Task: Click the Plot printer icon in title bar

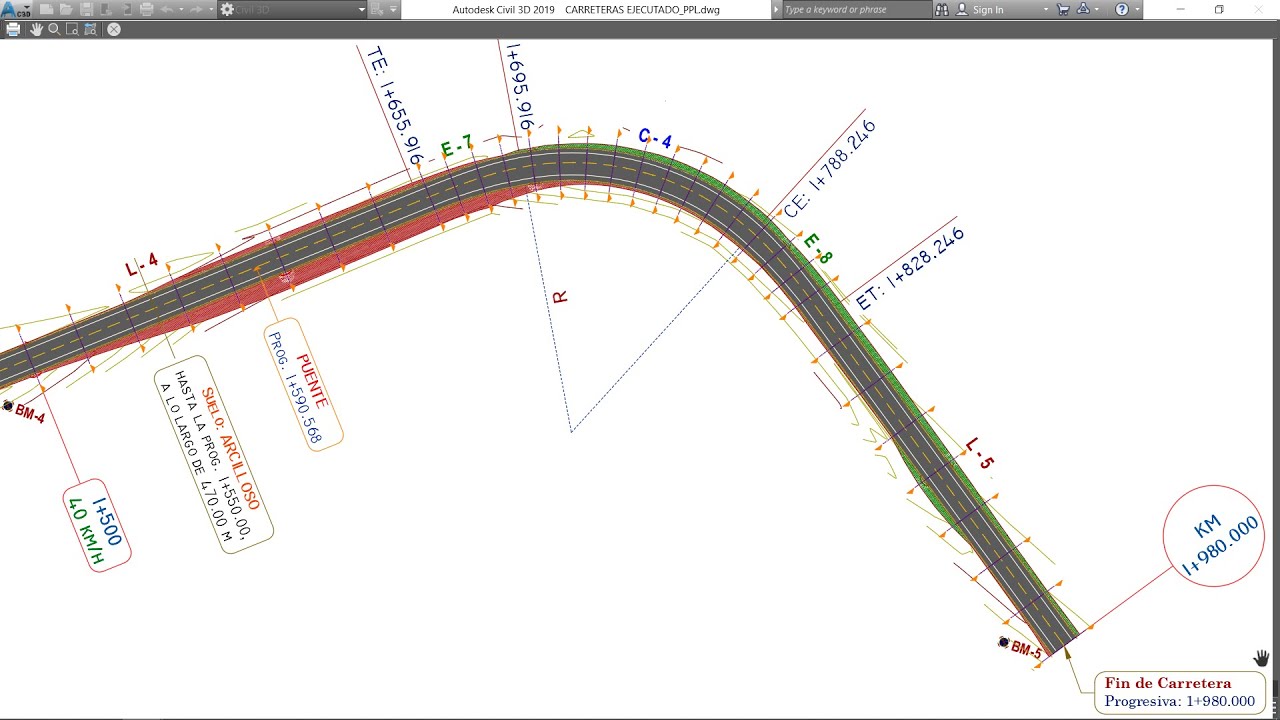Action: 146,9
